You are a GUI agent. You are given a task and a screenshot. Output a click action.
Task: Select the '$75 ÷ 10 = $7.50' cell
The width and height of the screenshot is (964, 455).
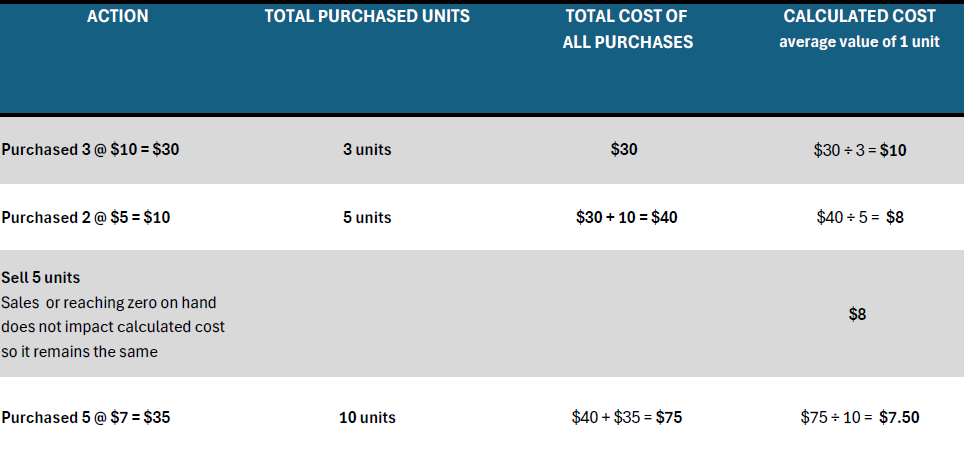point(859,417)
